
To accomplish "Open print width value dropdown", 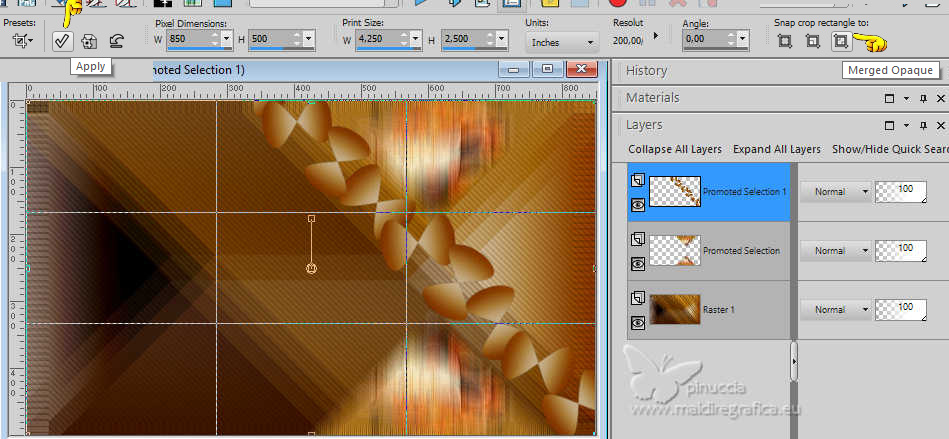I will [x=415, y=40].
